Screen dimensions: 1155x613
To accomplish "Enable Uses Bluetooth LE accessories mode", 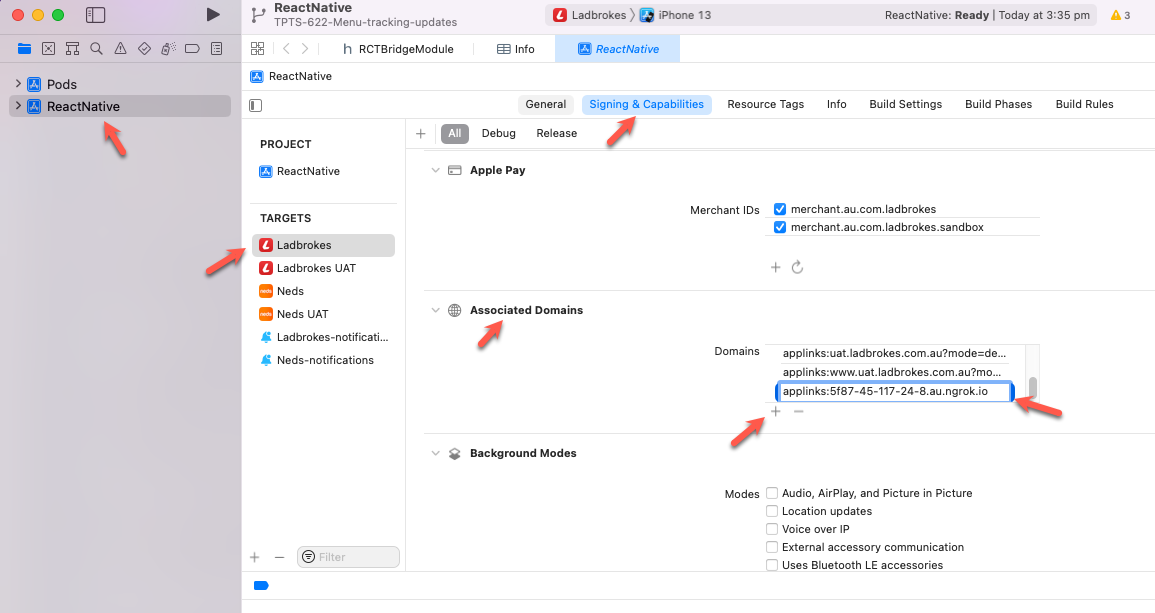I will coord(772,565).
